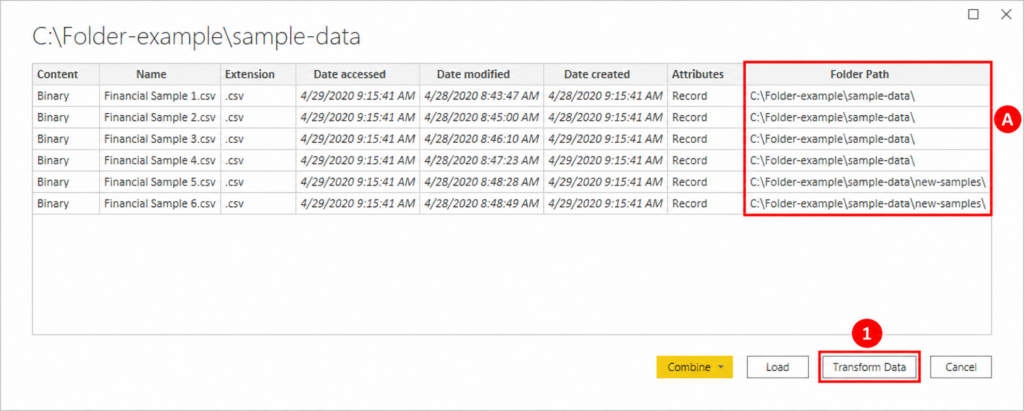This screenshot has width=1024, height=411.
Task: Select the Content column header
Action: pyautogui.click(x=66, y=74)
